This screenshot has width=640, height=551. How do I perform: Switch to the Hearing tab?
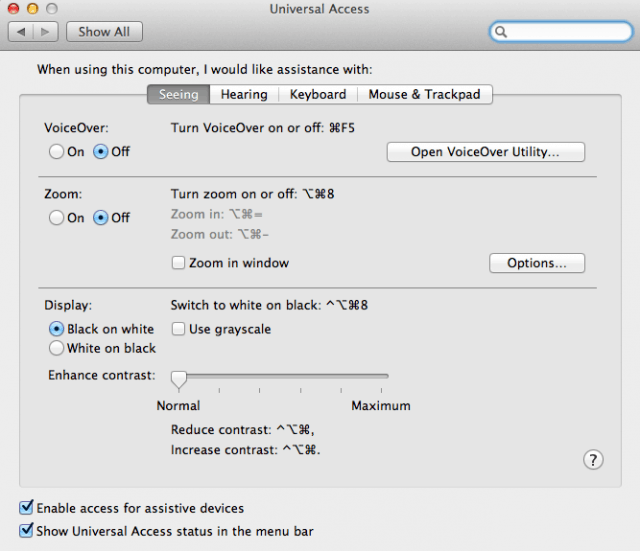click(244, 94)
